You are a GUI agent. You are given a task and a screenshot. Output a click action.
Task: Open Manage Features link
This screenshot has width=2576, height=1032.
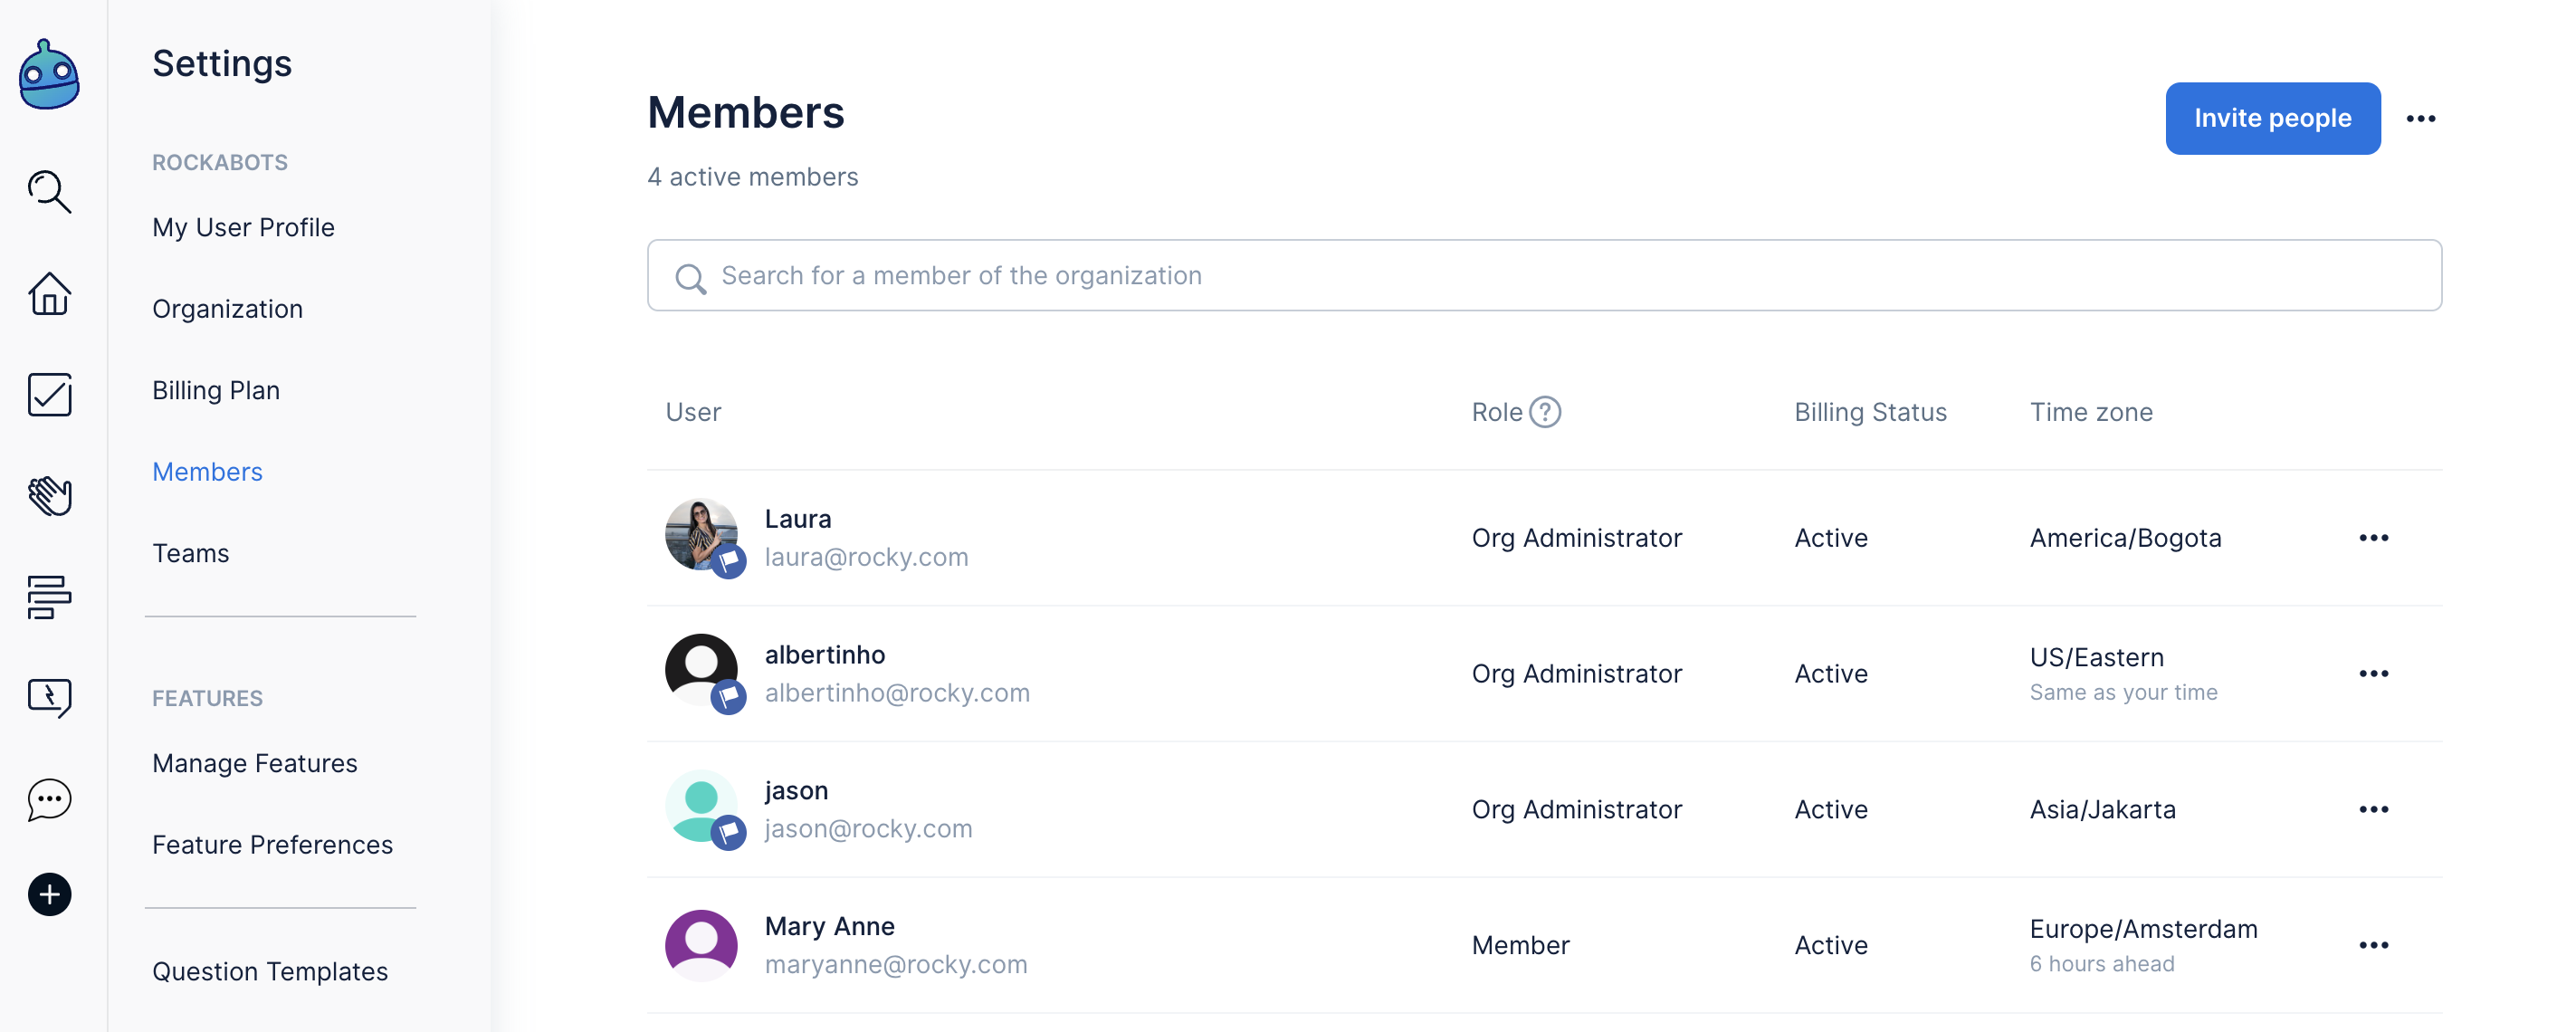pos(254,763)
